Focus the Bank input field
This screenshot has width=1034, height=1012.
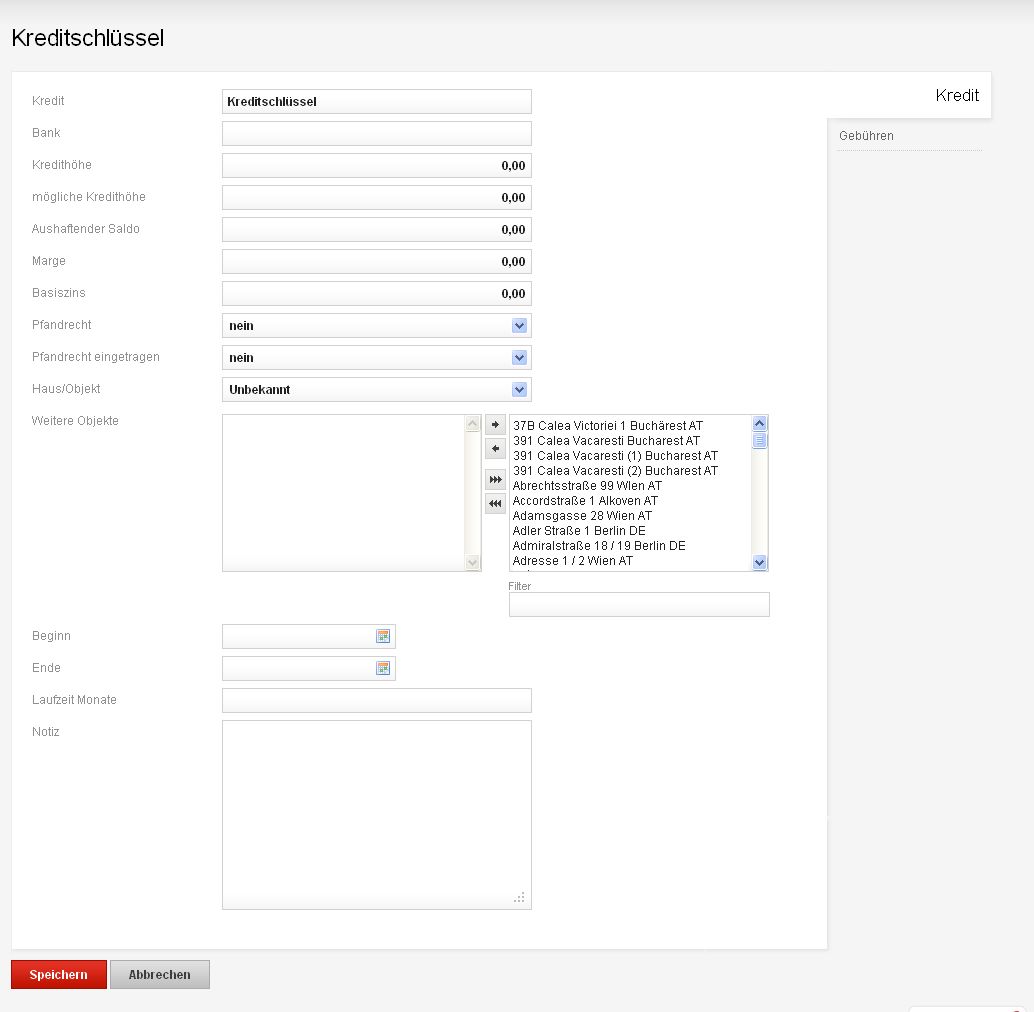click(x=377, y=134)
